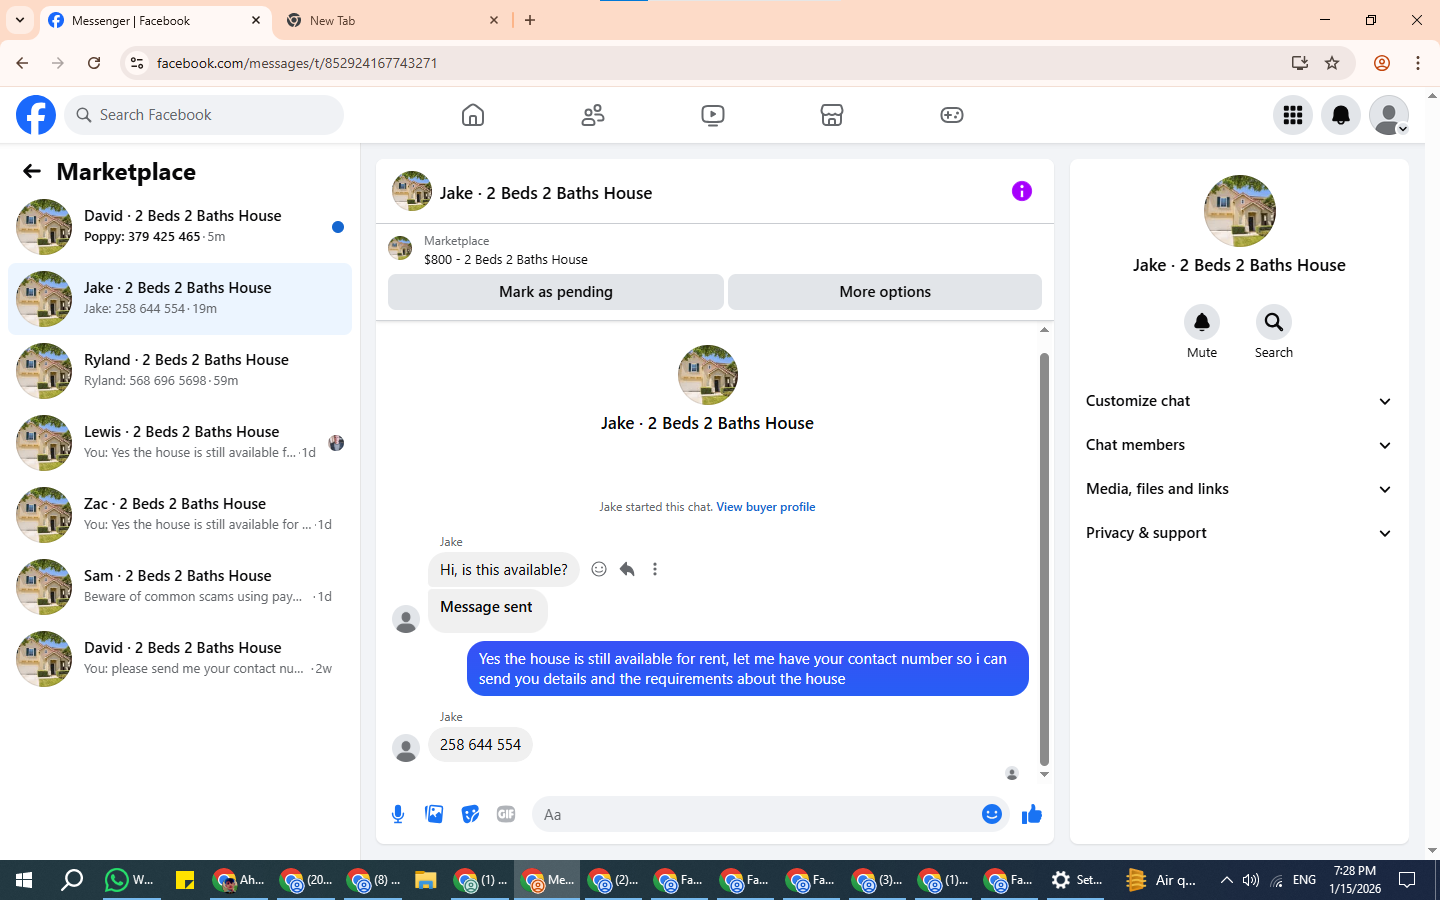This screenshot has width=1440, height=900.
Task: Select Jake chat in conversation list
Action: pyautogui.click(x=180, y=299)
